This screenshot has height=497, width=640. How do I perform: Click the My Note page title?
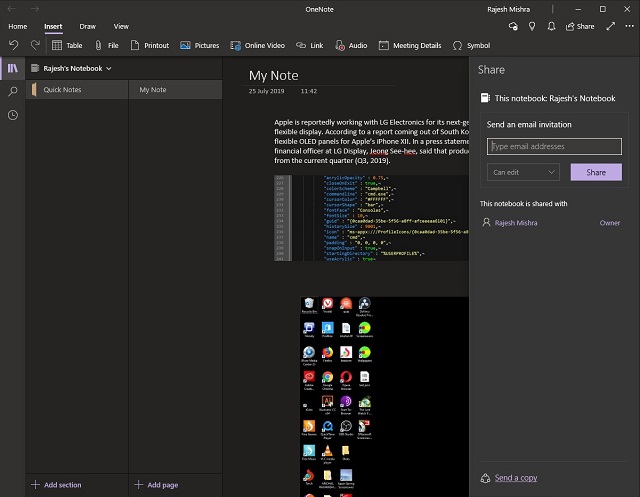[273, 75]
